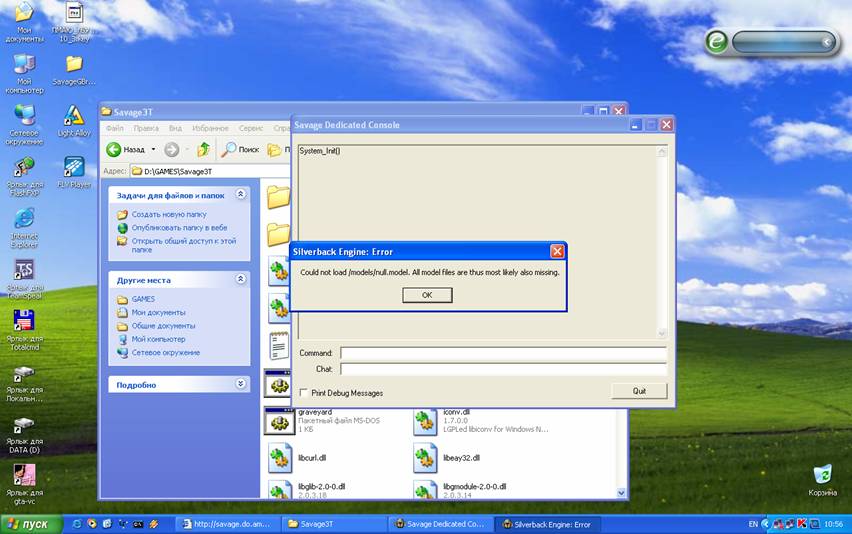Select the libcurl.dll file icon
The image size is (852, 534).
[279, 457]
